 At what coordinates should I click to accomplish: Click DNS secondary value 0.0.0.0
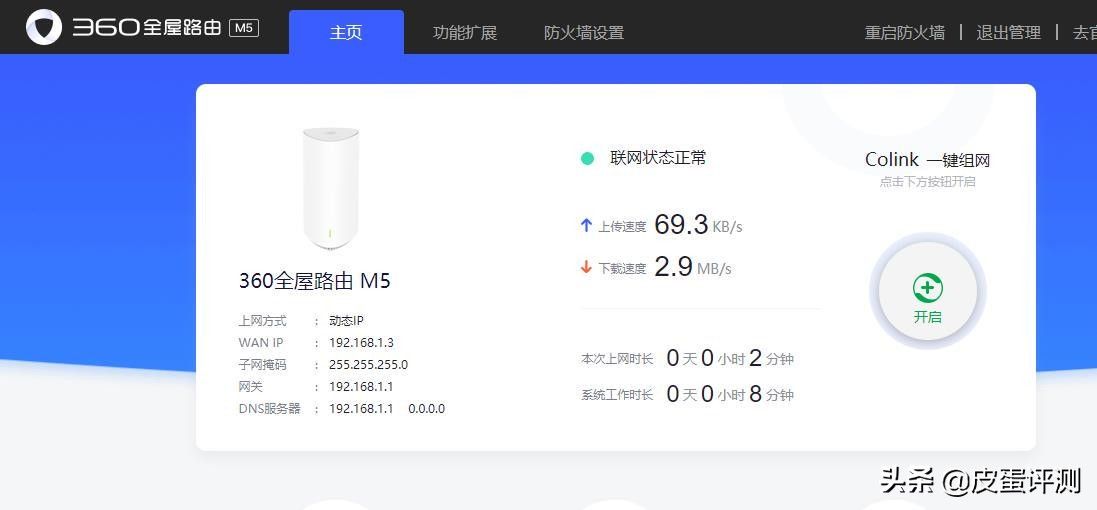(427, 409)
